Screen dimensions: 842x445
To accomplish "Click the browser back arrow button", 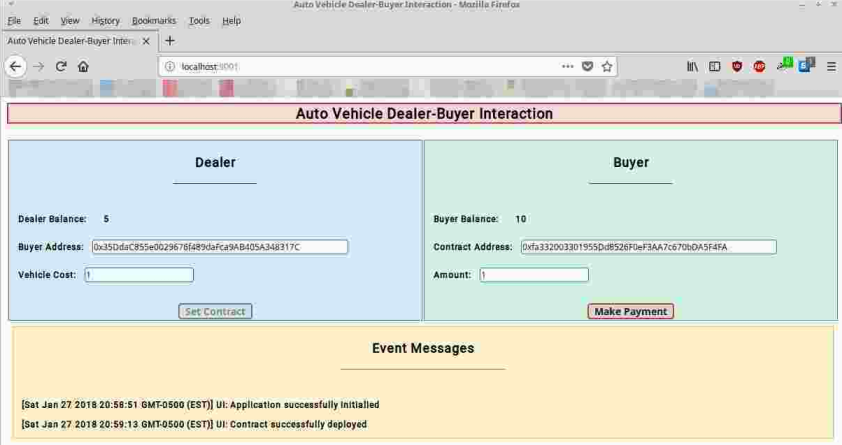I will point(15,67).
